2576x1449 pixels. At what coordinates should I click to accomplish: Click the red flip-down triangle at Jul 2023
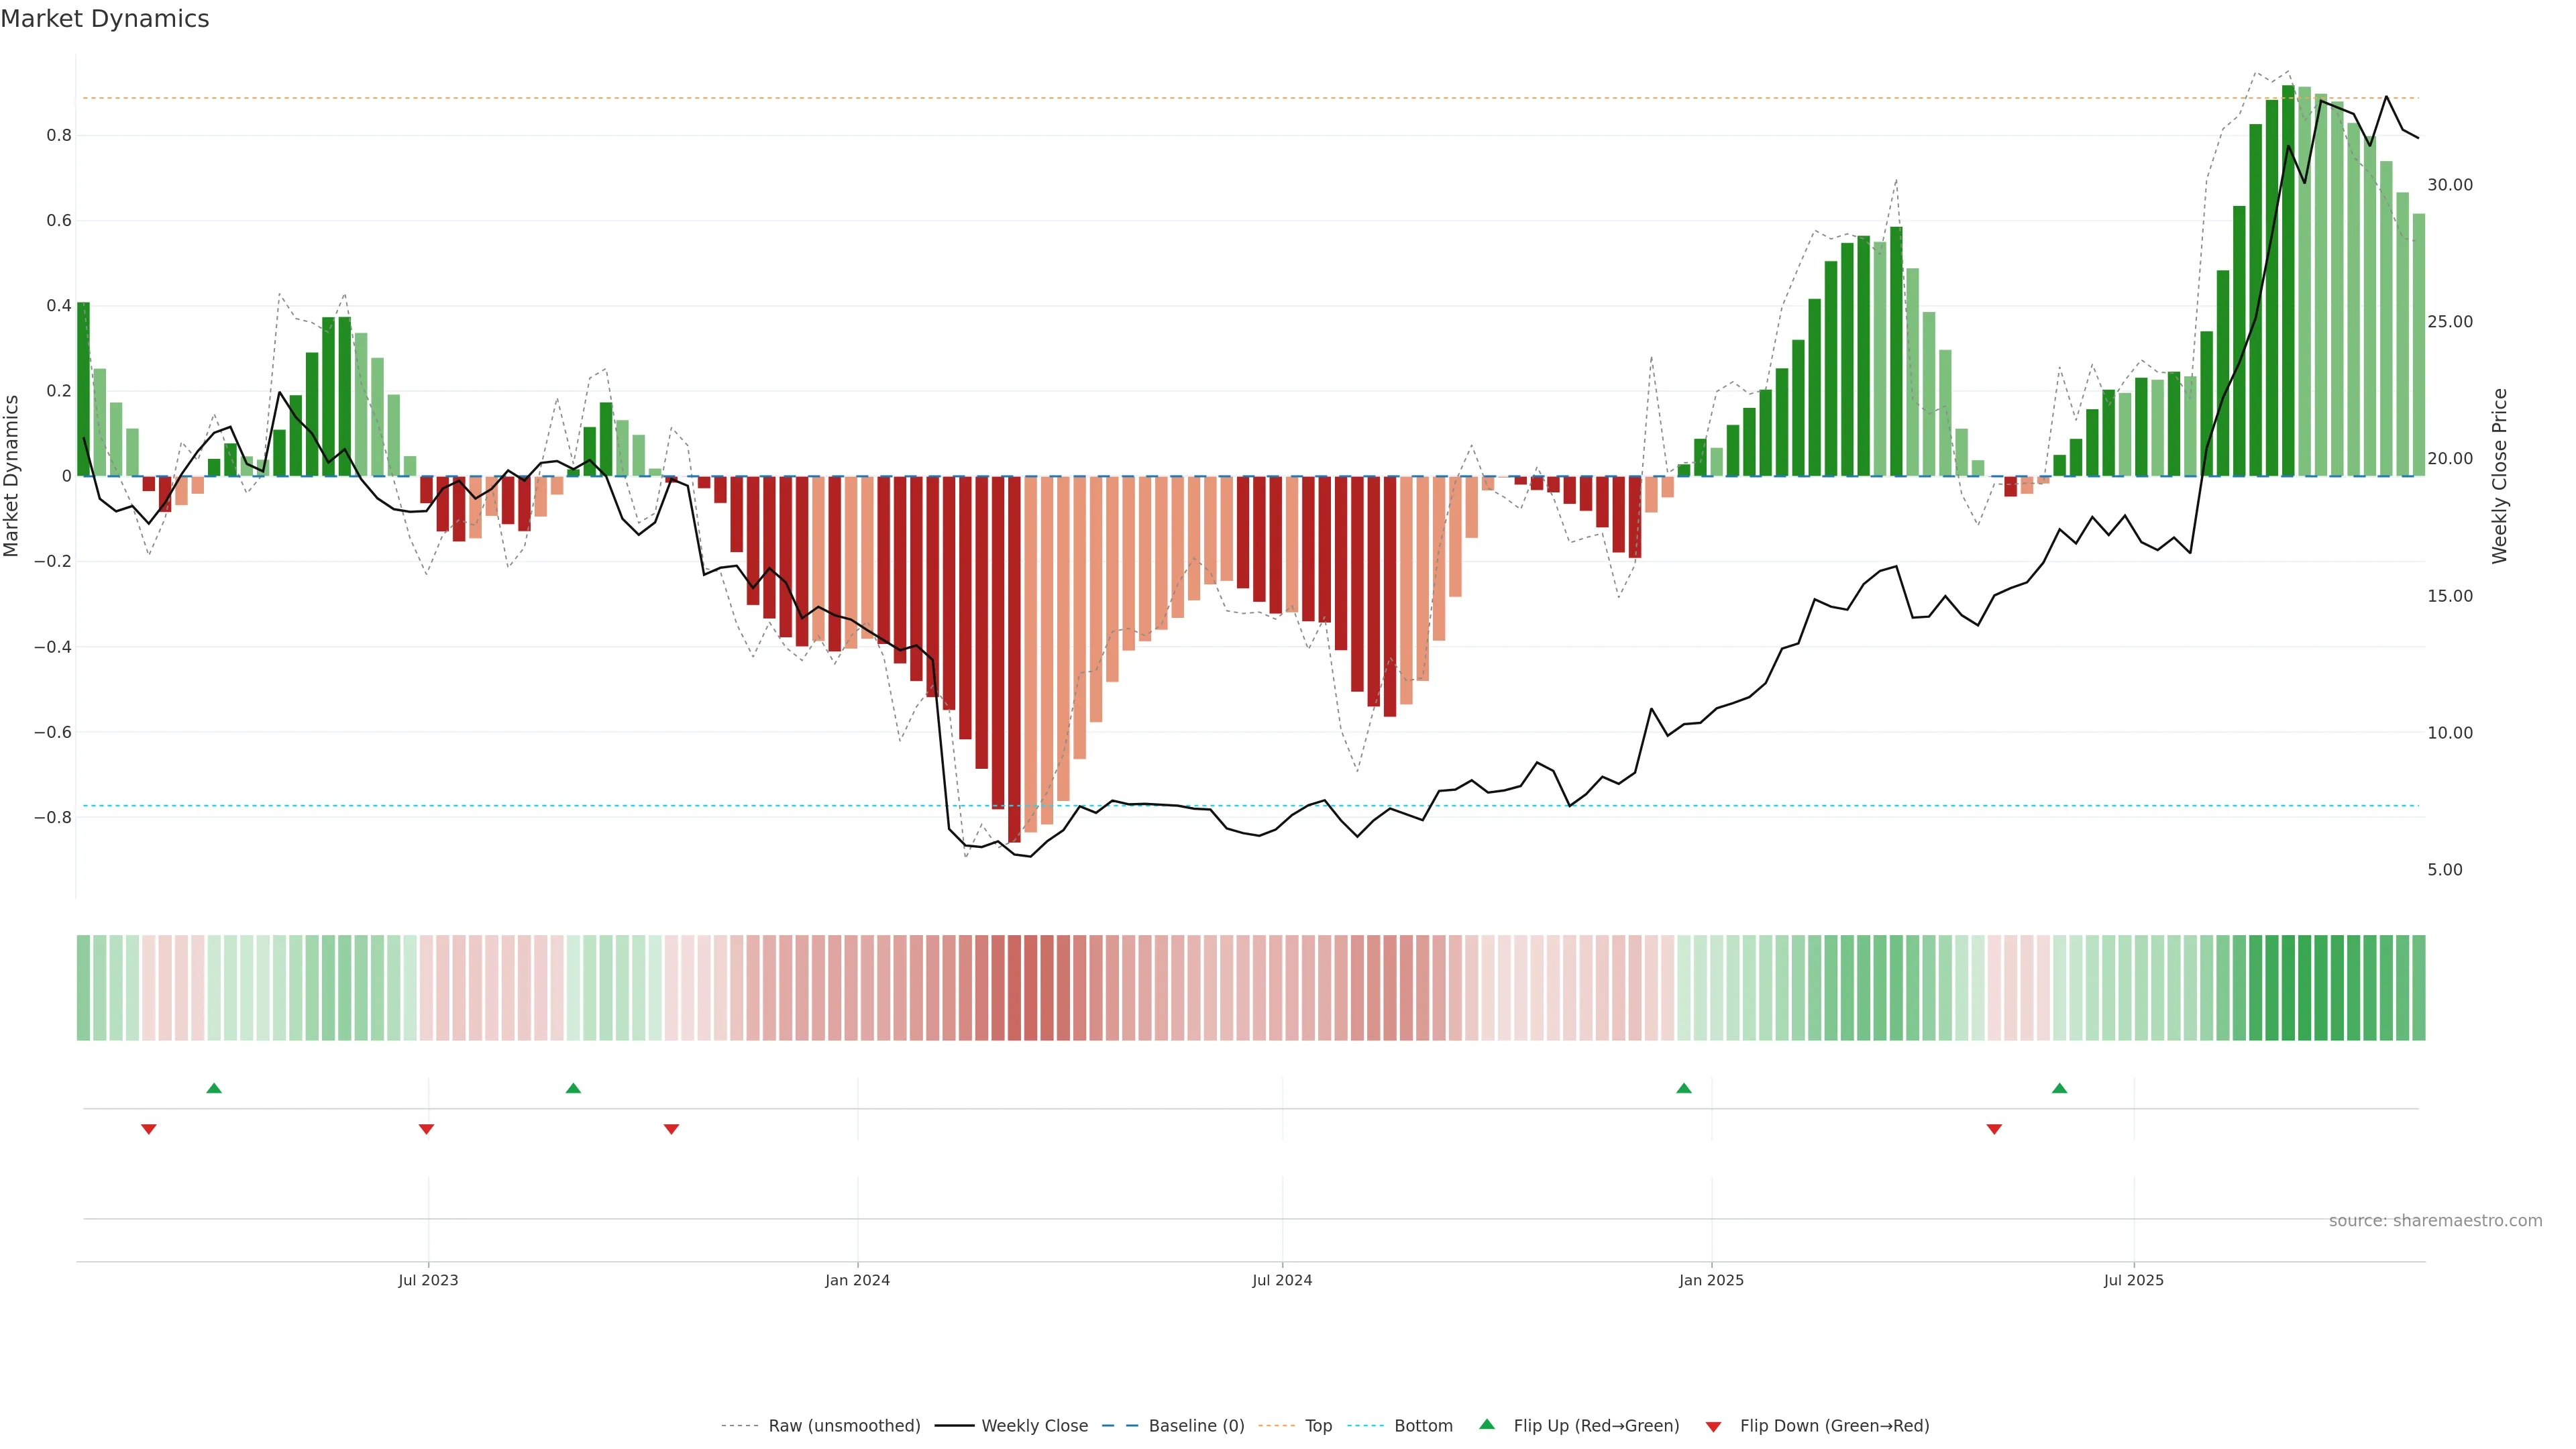click(x=426, y=1129)
